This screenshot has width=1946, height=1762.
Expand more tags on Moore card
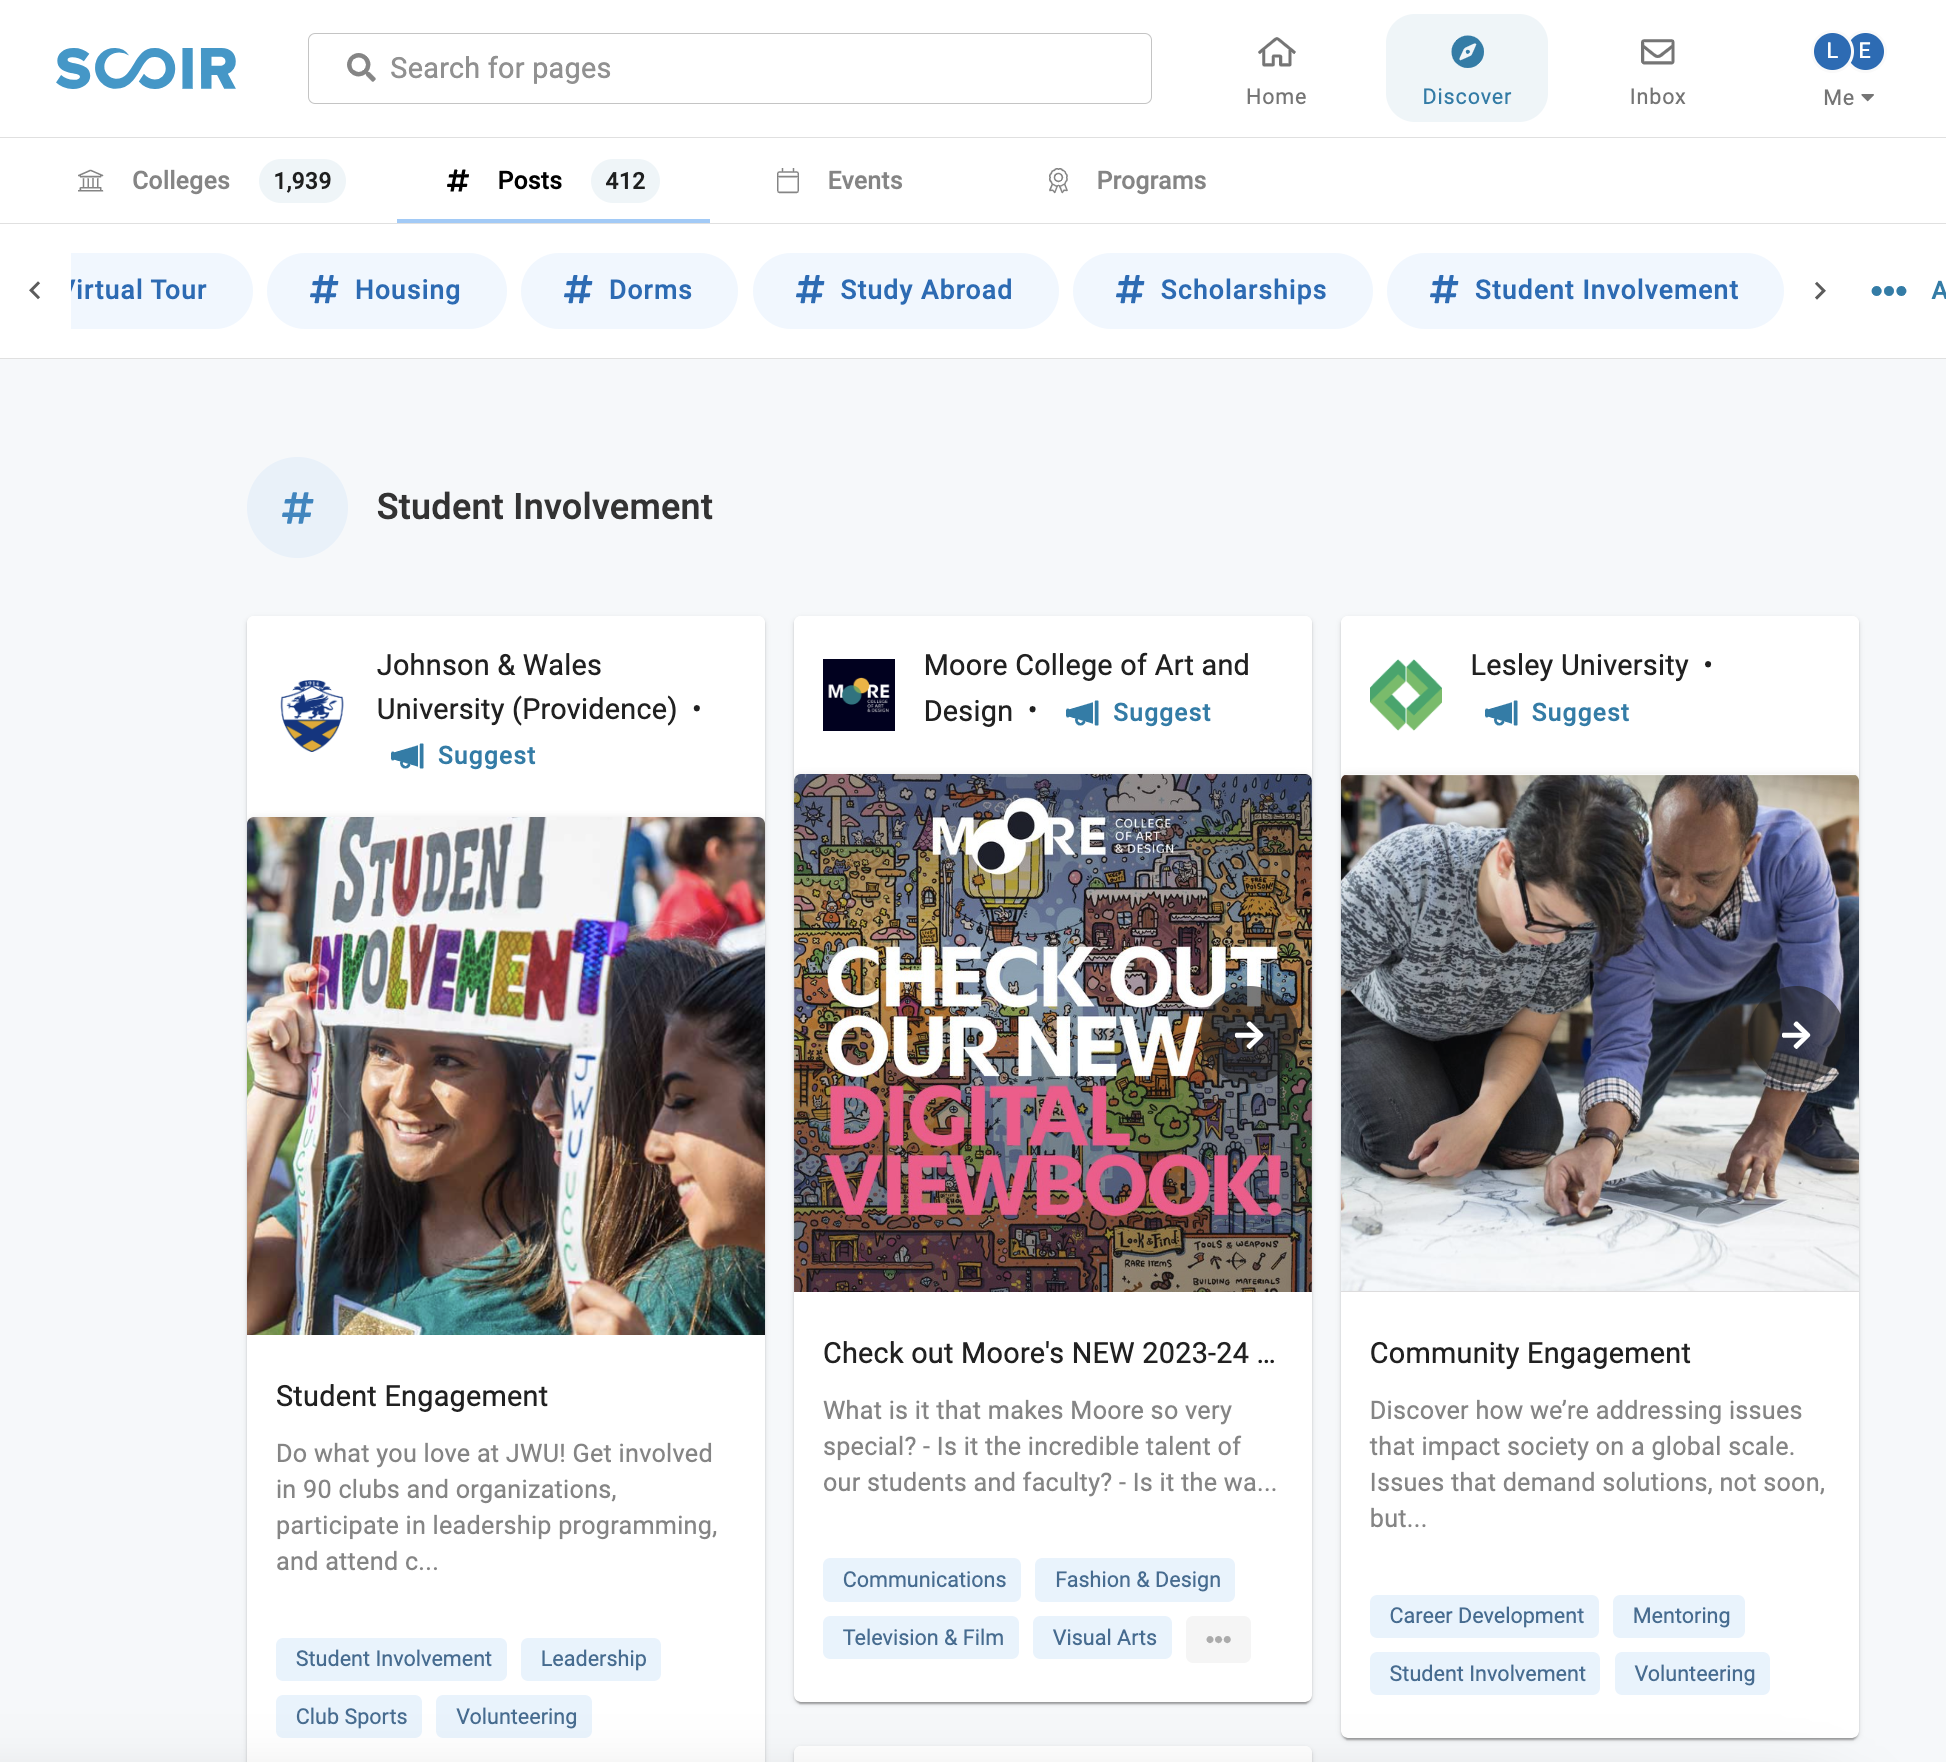pos(1218,1639)
